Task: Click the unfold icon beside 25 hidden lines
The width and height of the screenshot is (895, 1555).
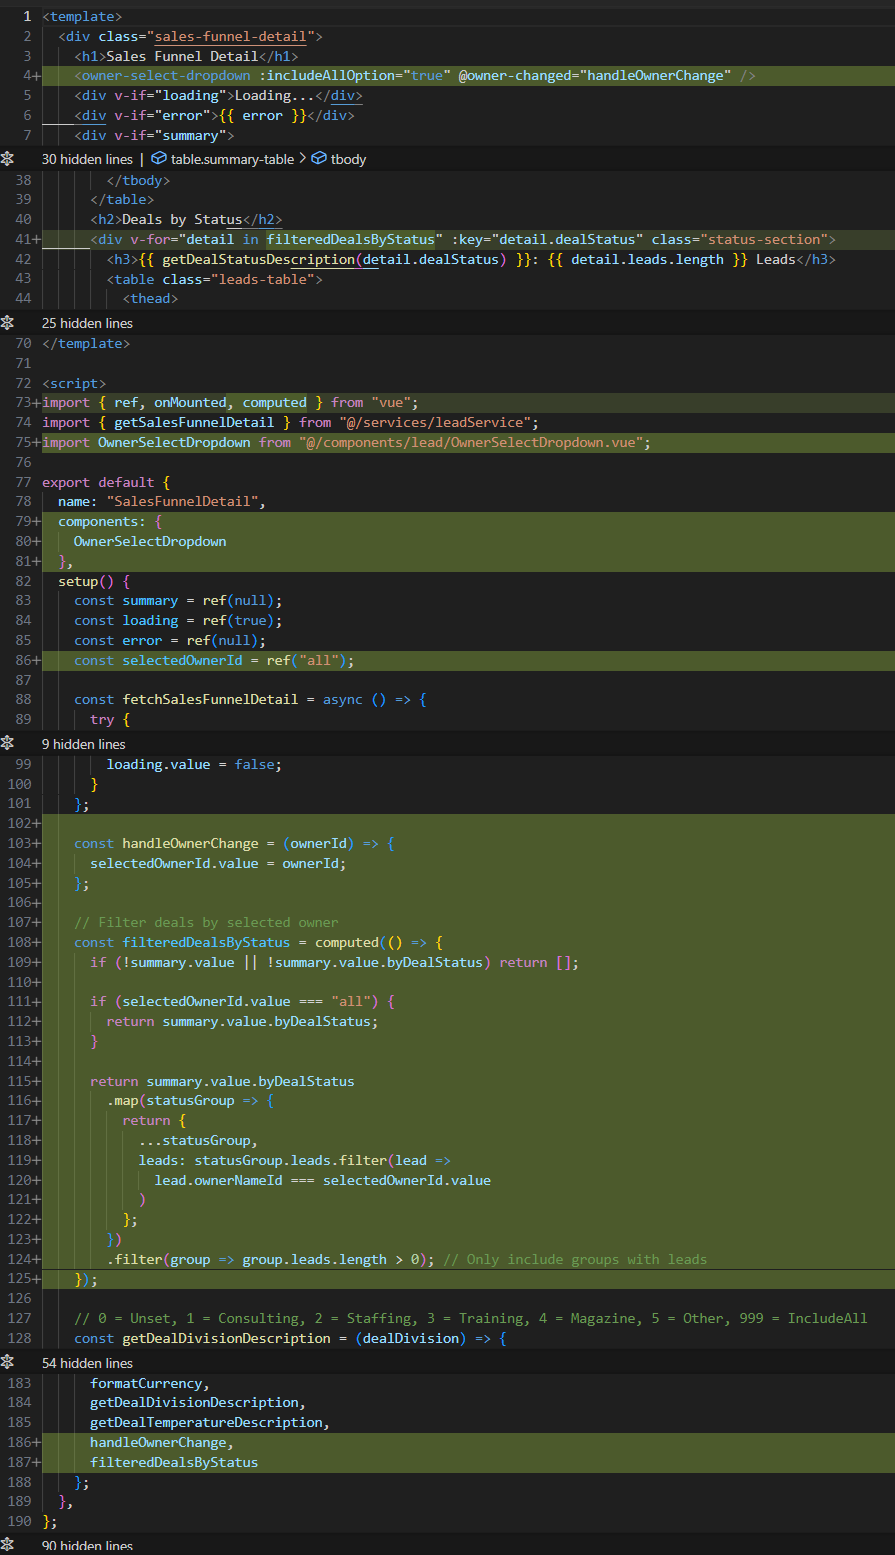Action: [8, 323]
